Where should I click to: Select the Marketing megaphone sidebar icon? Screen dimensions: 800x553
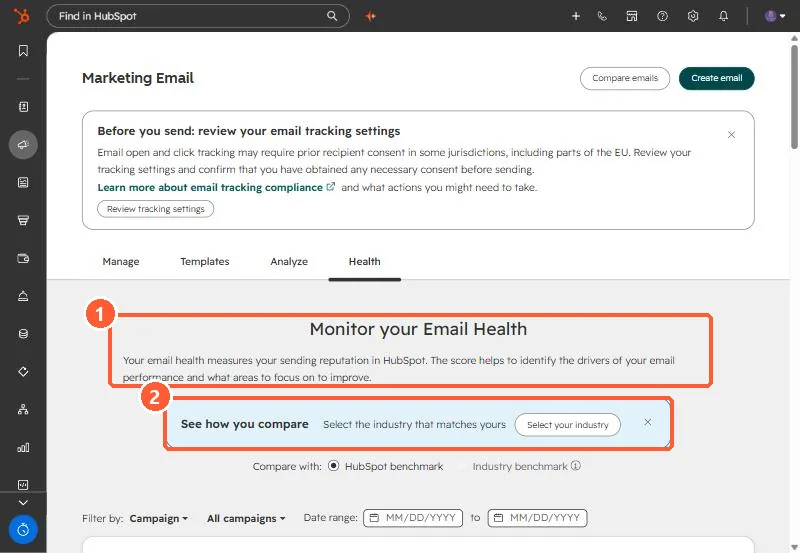(23, 145)
